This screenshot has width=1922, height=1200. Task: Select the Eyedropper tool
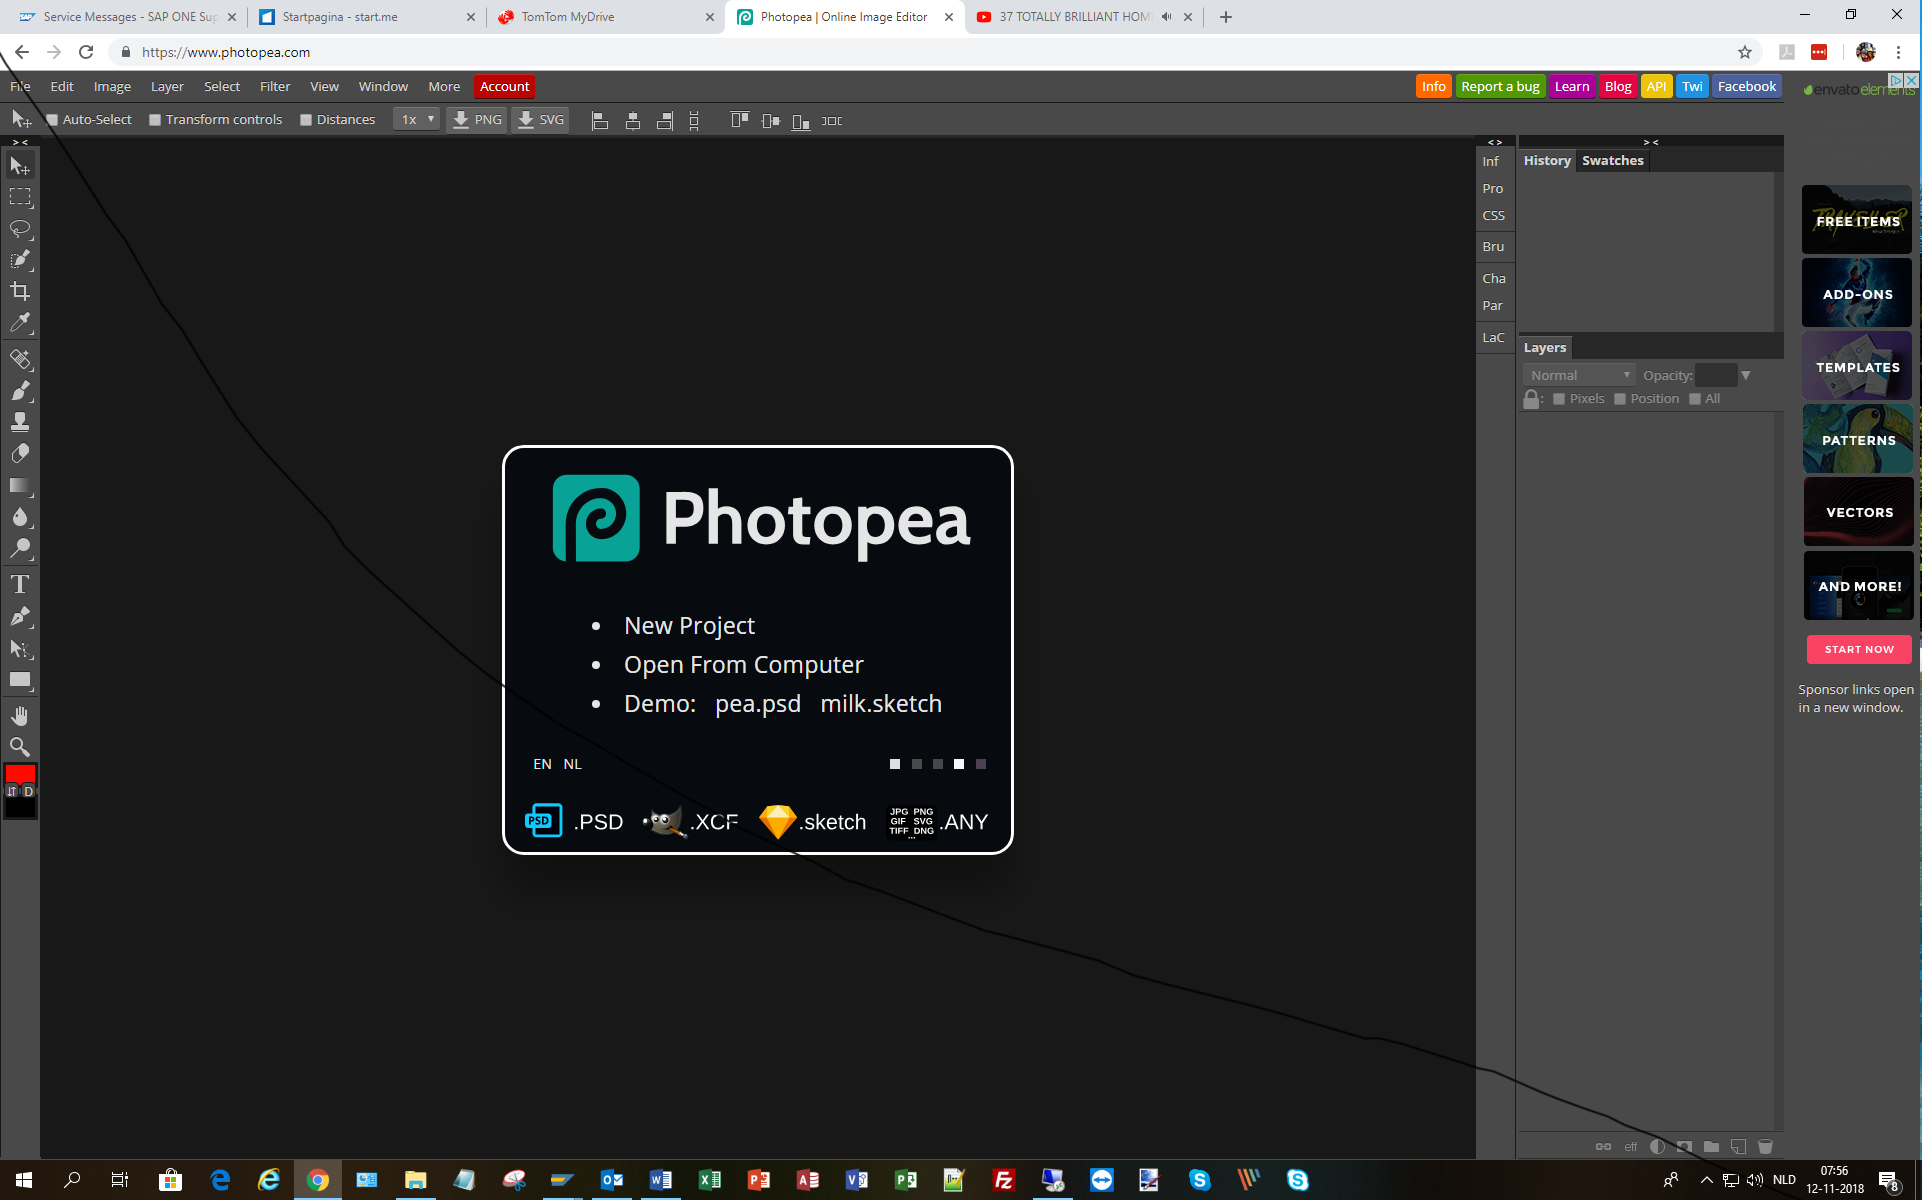(20, 322)
